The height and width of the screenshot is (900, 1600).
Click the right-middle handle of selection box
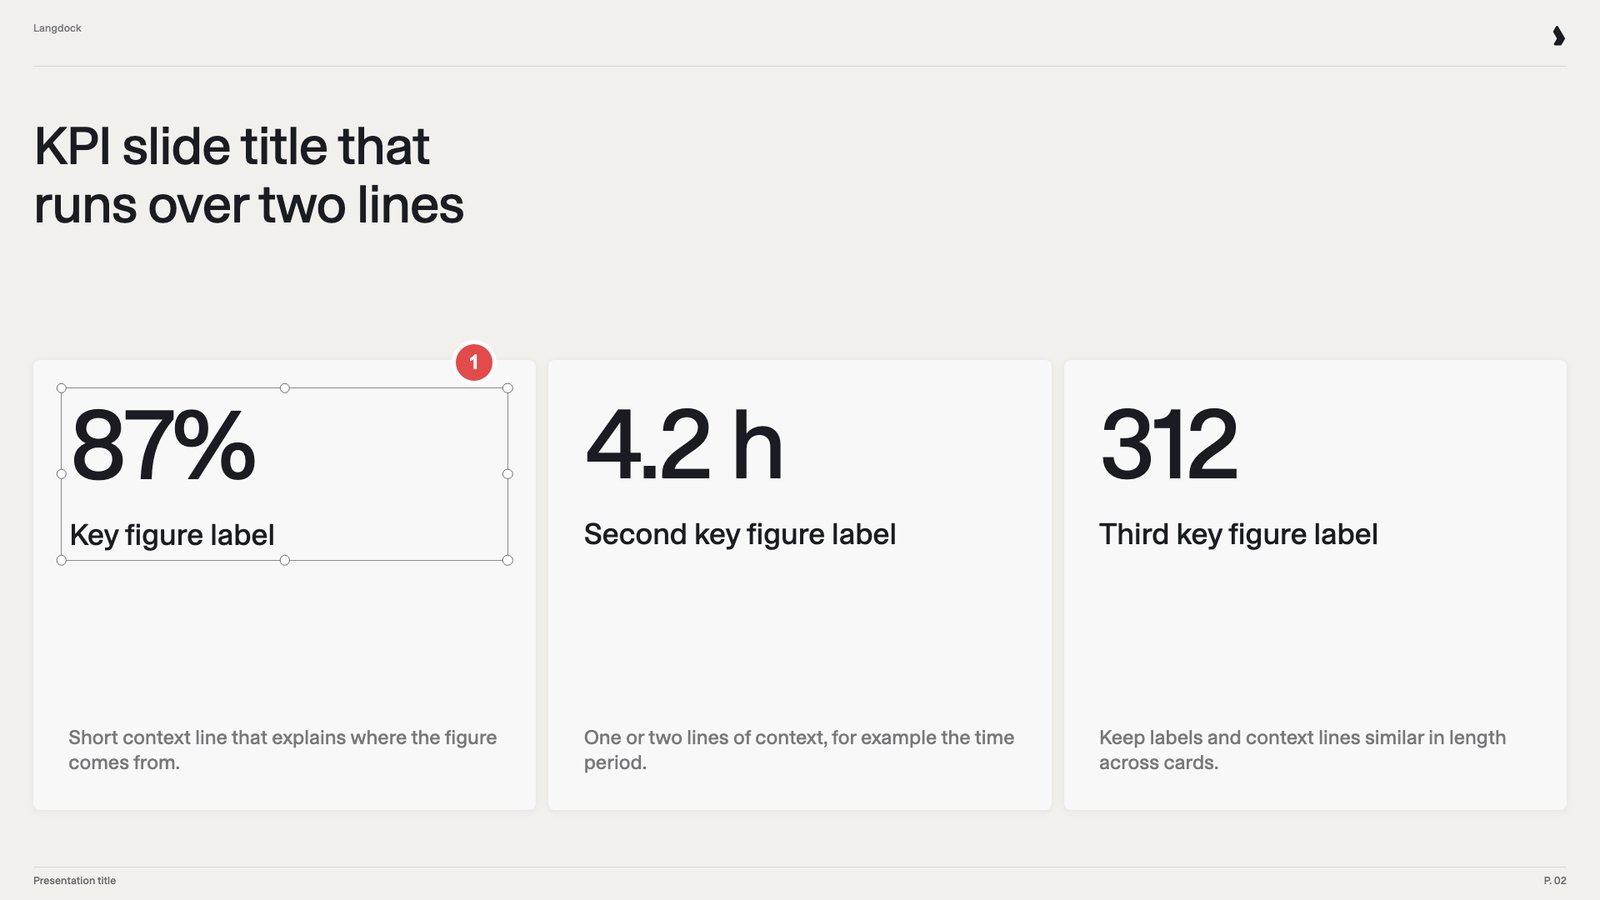[508, 474]
